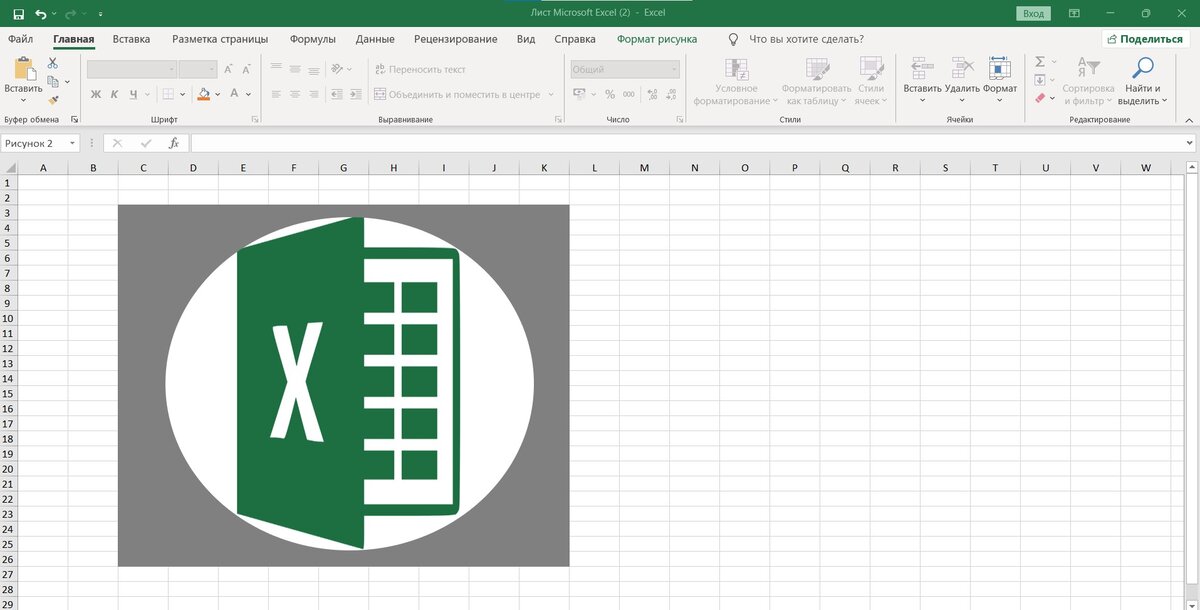Click Переносить текст wrap text button
Image resolution: width=1200 pixels, height=610 pixels.
(420, 69)
